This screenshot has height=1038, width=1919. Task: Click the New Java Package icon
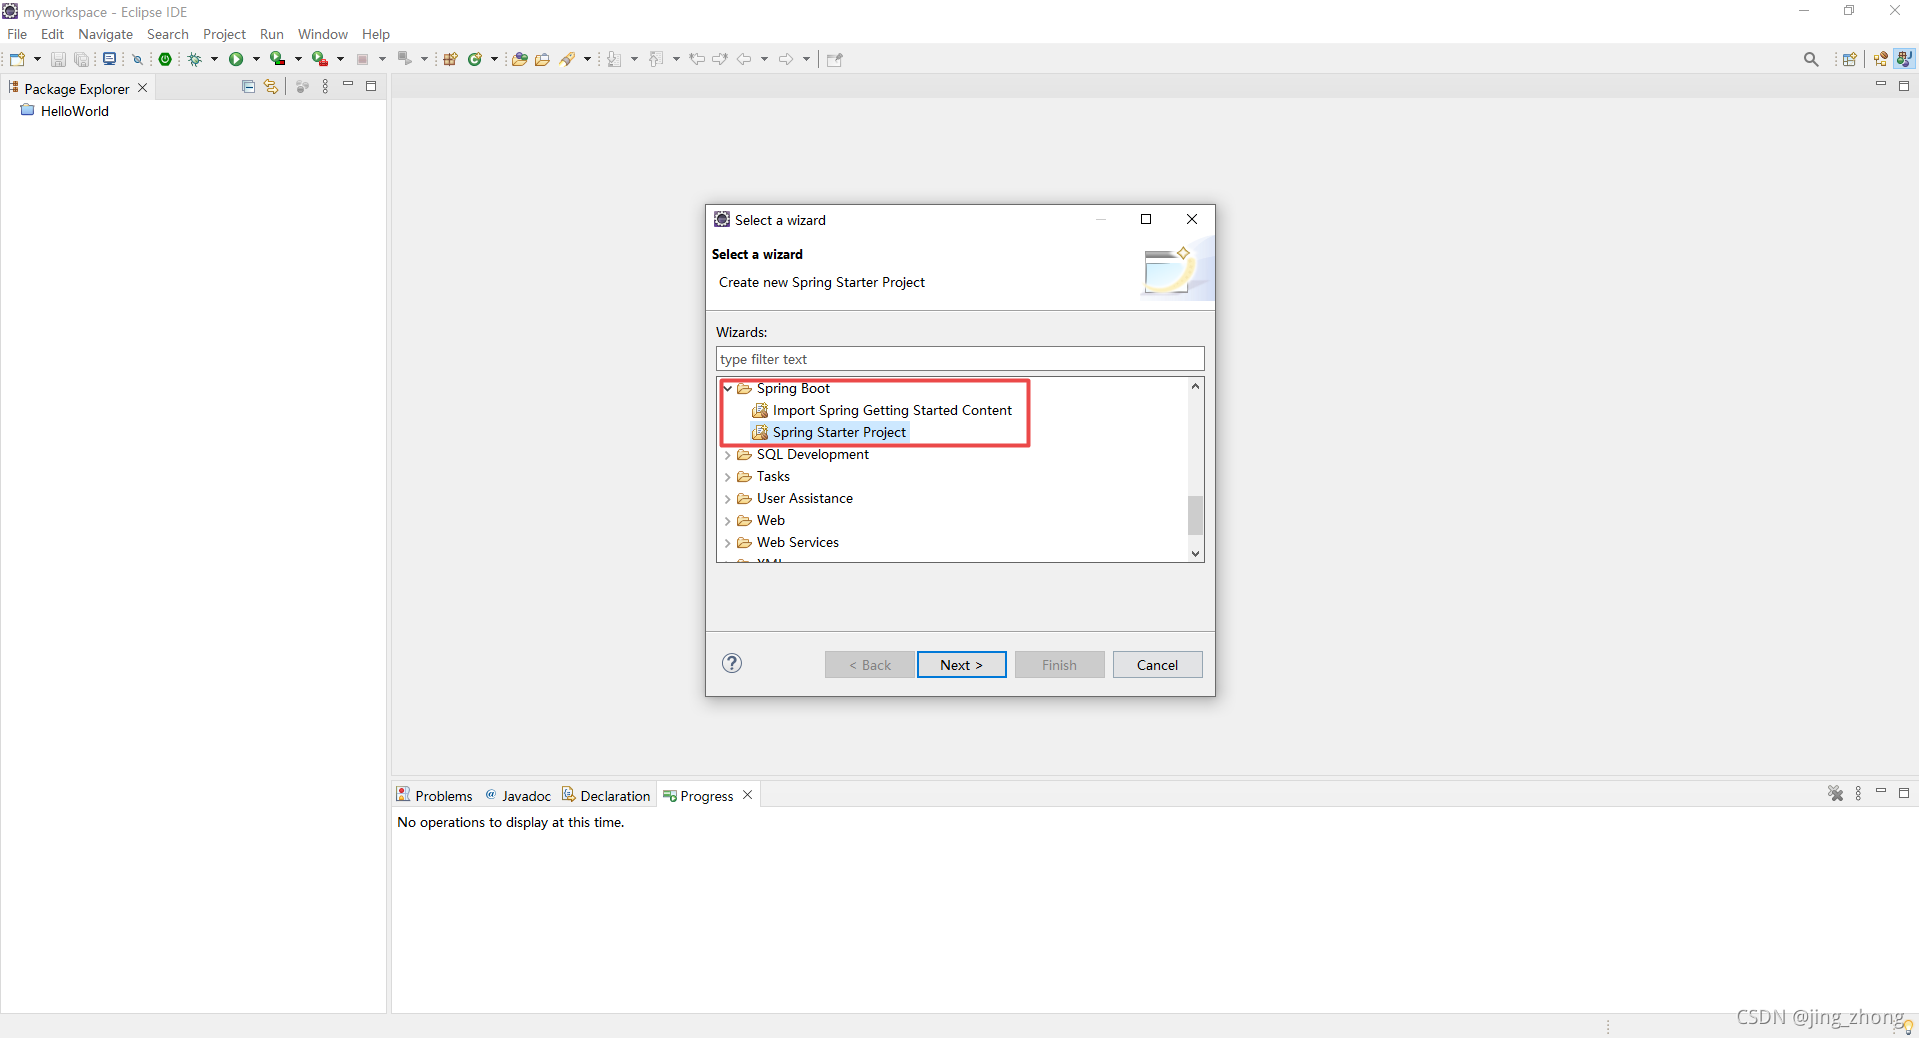(450, 59)
